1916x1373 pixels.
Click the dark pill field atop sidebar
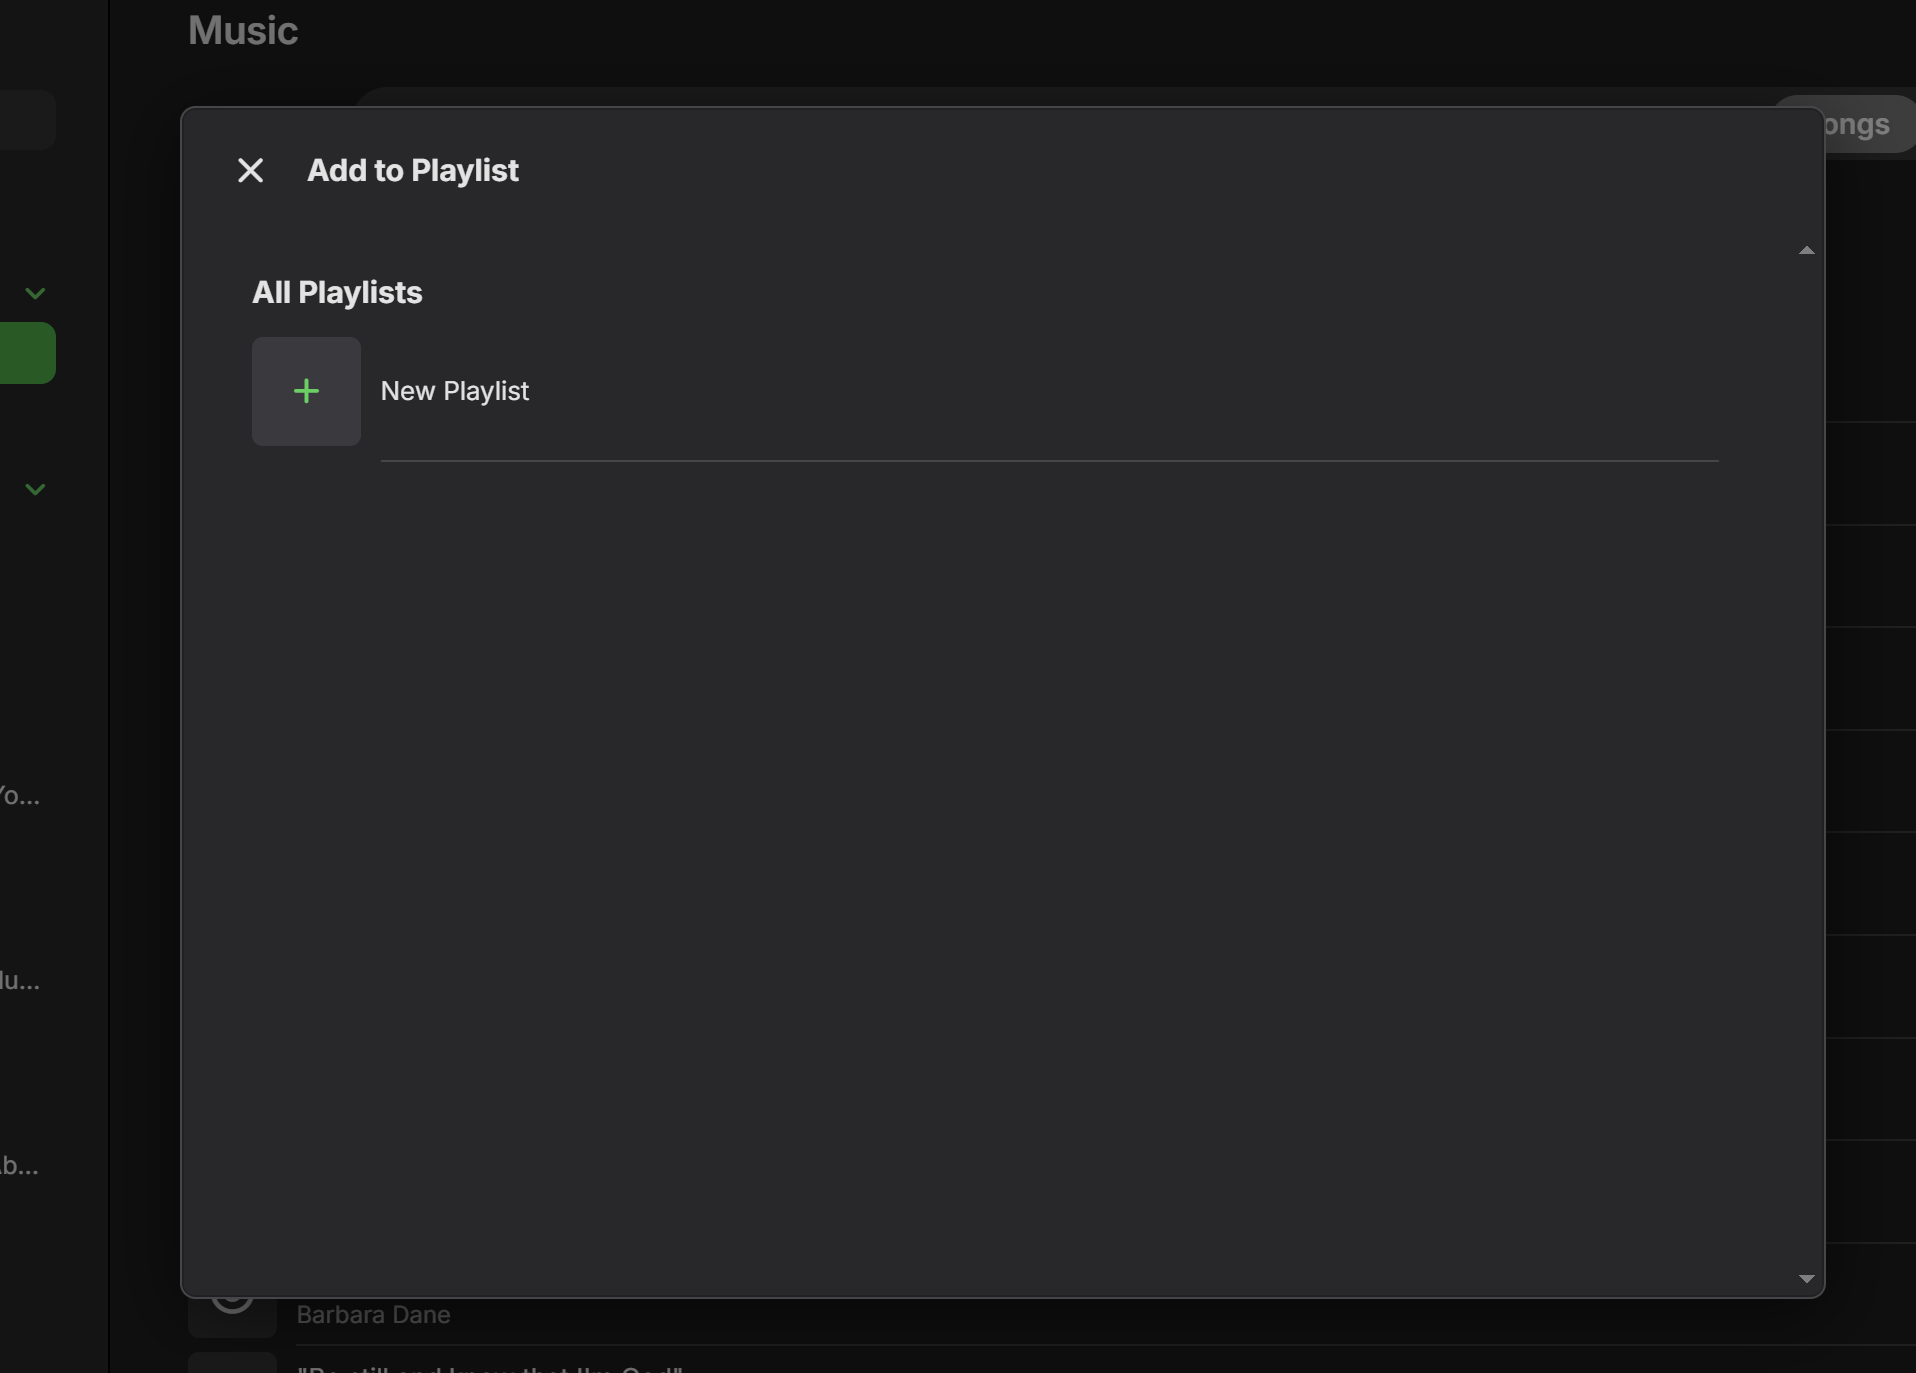coord(26,120)
